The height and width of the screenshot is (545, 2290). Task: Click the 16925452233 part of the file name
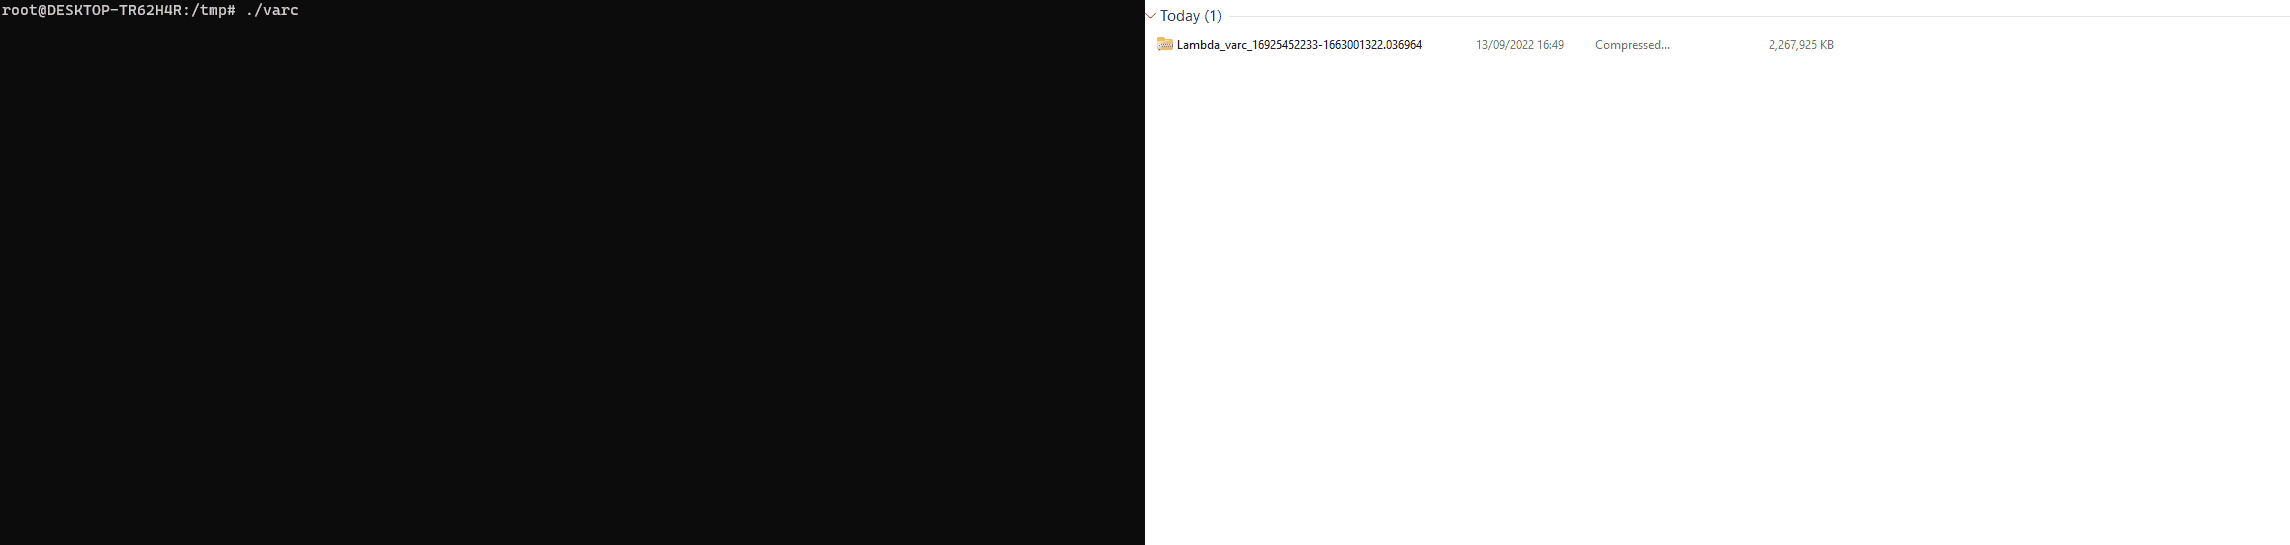point(1284,45)
